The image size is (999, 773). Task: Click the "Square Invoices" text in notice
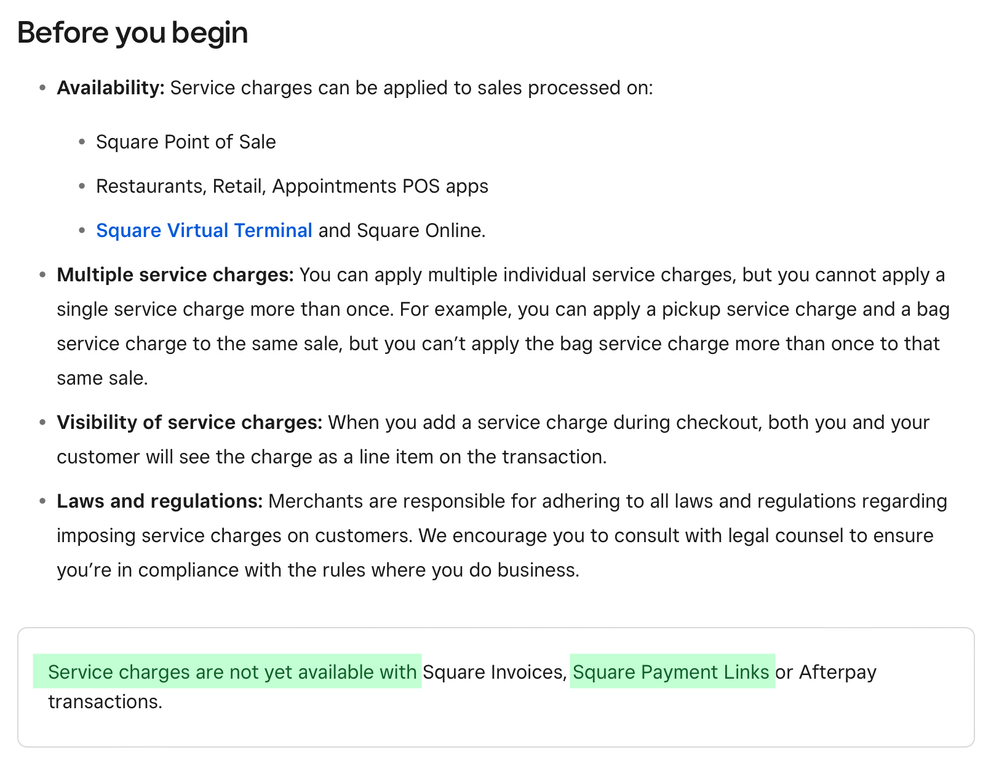pos(493,672)
